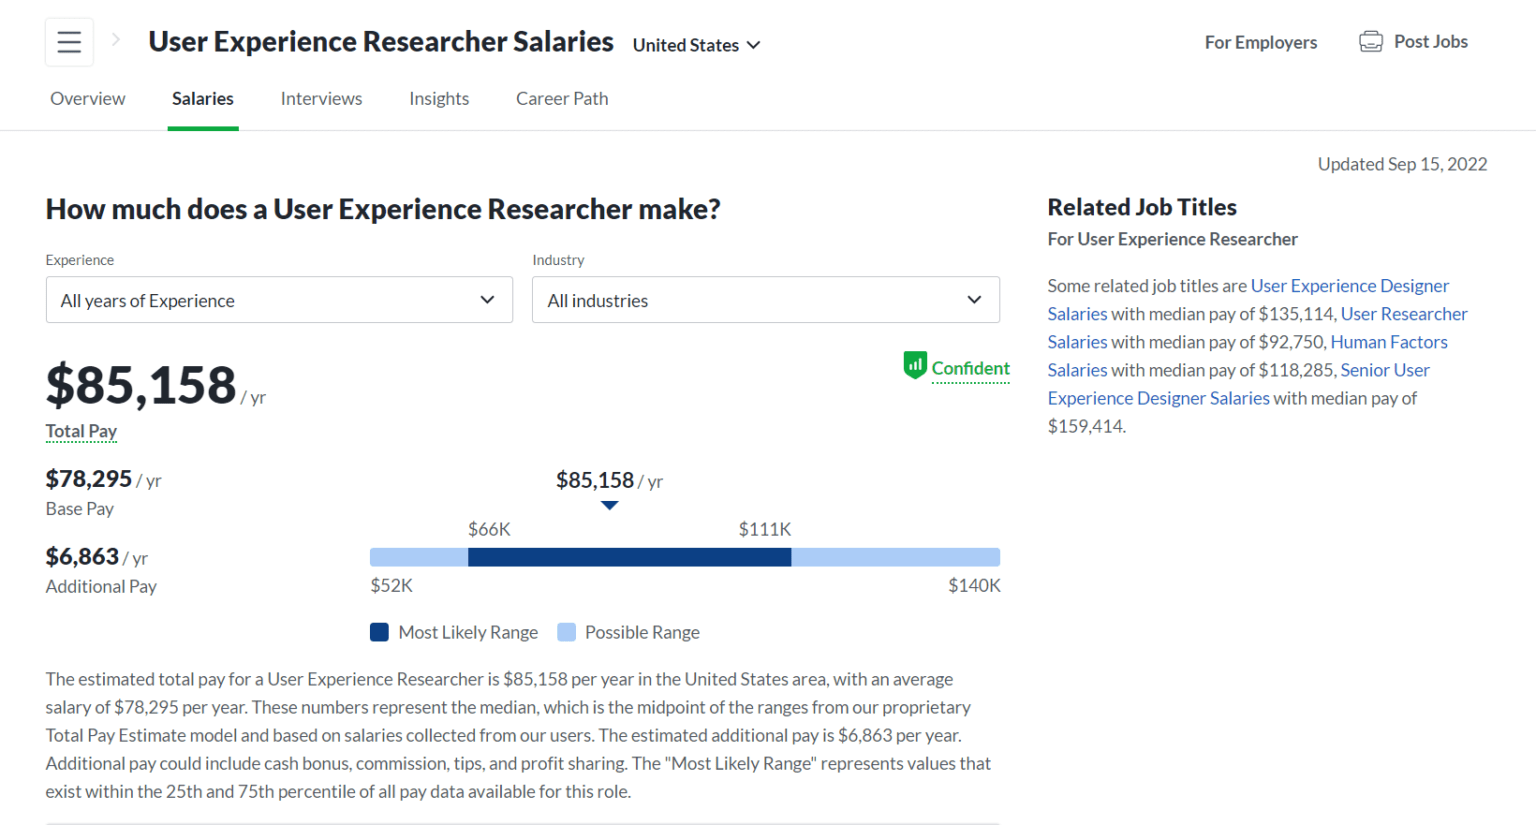This screenshot has width=1536, height=825.
Task: Click the Updated Sep 15, 2022 text
Action: (1402, 164)
